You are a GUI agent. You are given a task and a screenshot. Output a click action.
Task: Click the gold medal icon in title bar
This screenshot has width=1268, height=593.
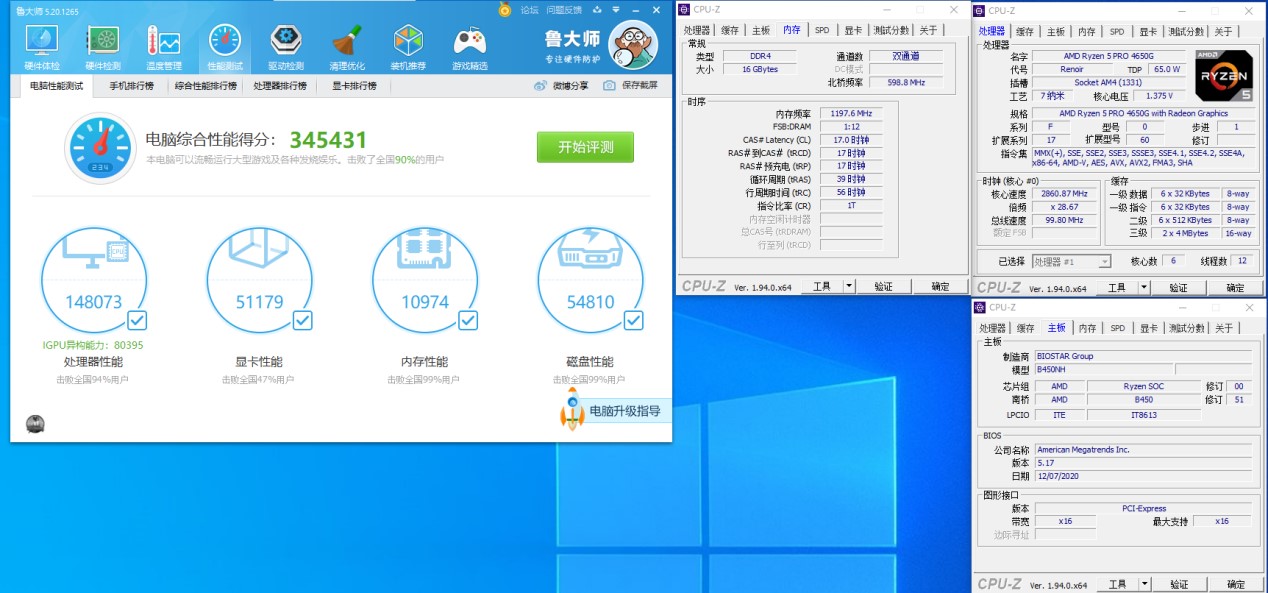[506, 10]
